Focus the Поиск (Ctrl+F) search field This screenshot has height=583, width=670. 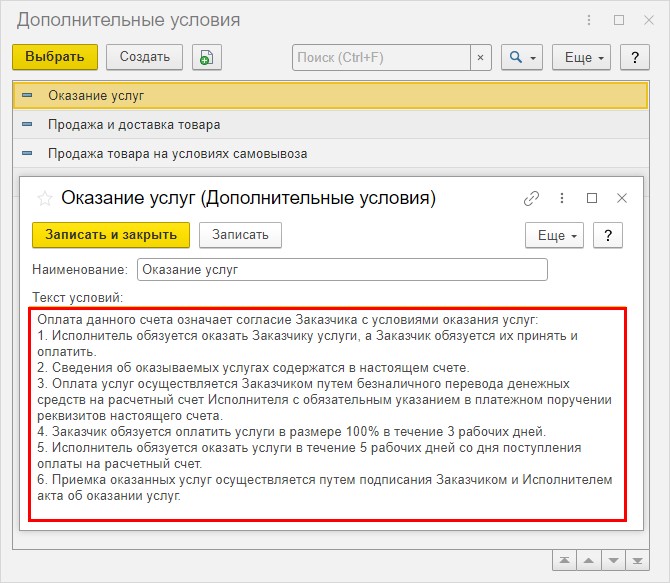(381, 57)
